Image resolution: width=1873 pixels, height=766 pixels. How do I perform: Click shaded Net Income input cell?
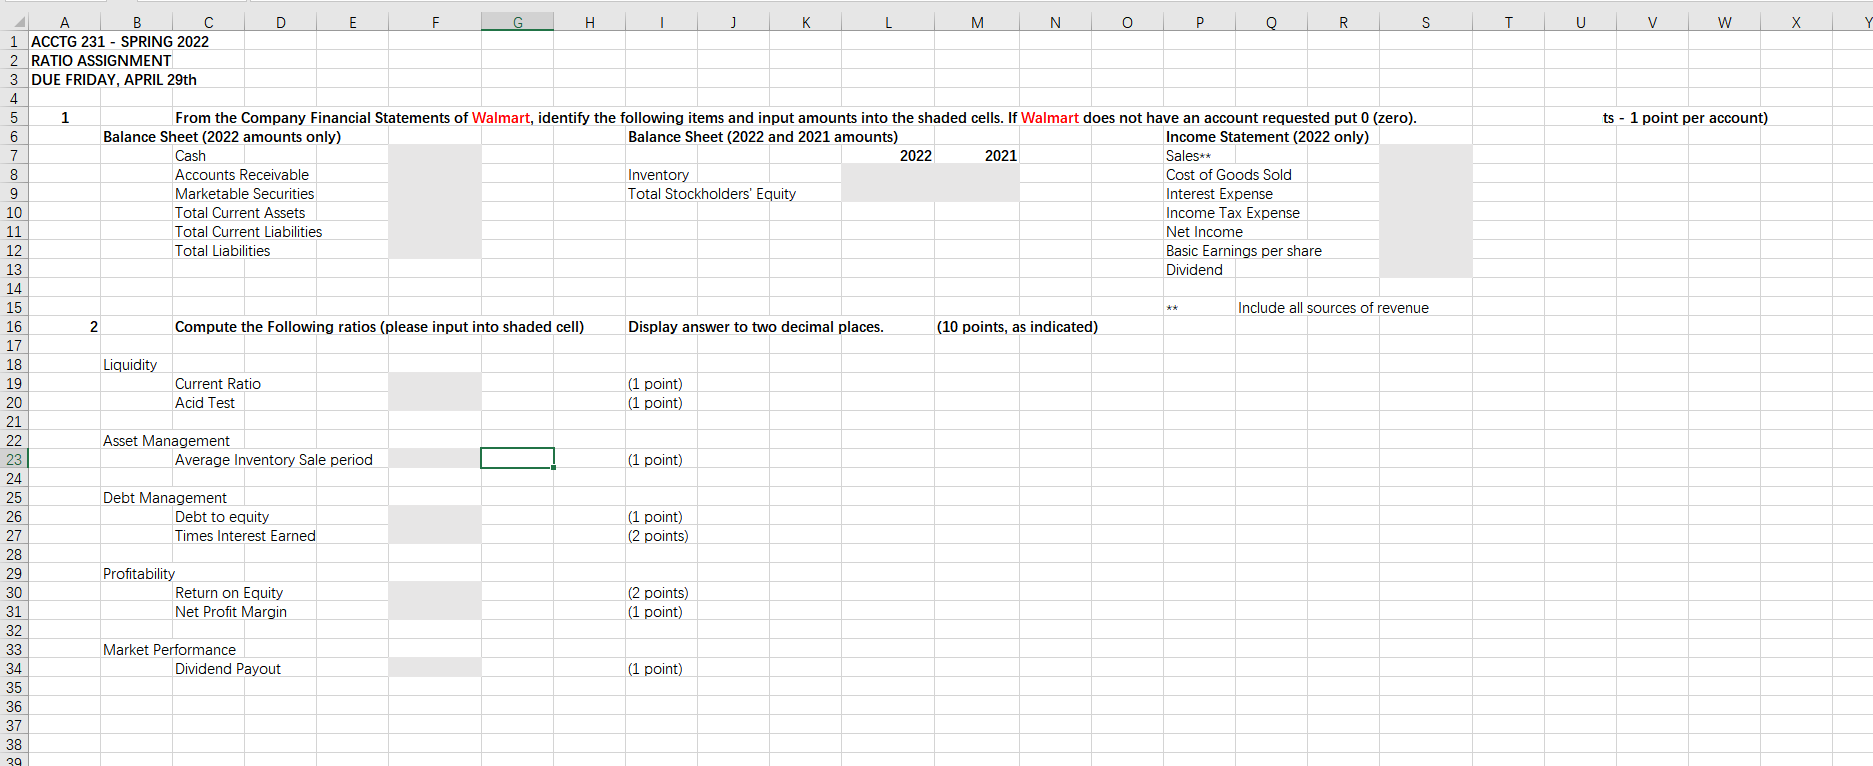click(1425, 231)
